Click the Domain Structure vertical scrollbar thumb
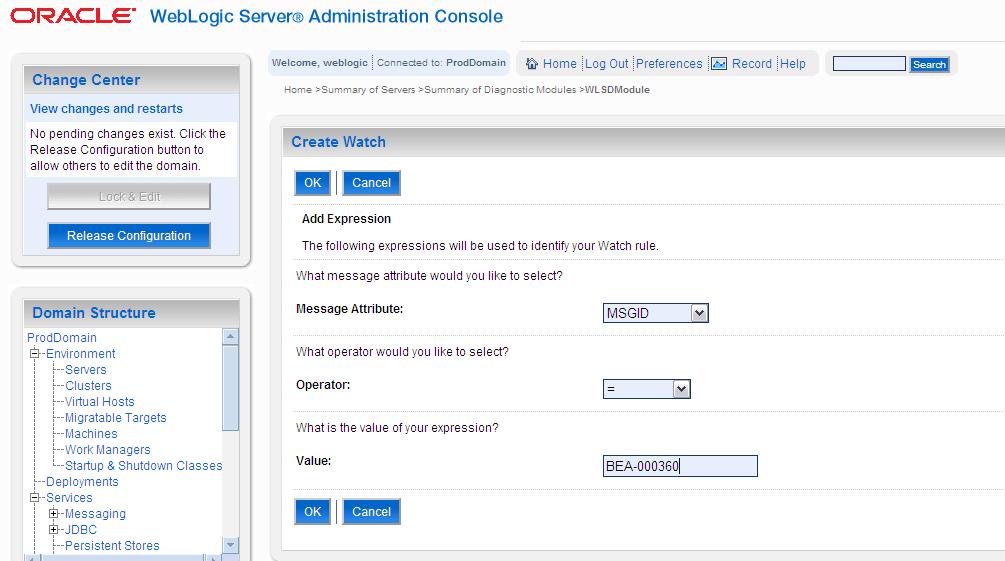 [x=231, y=388]
